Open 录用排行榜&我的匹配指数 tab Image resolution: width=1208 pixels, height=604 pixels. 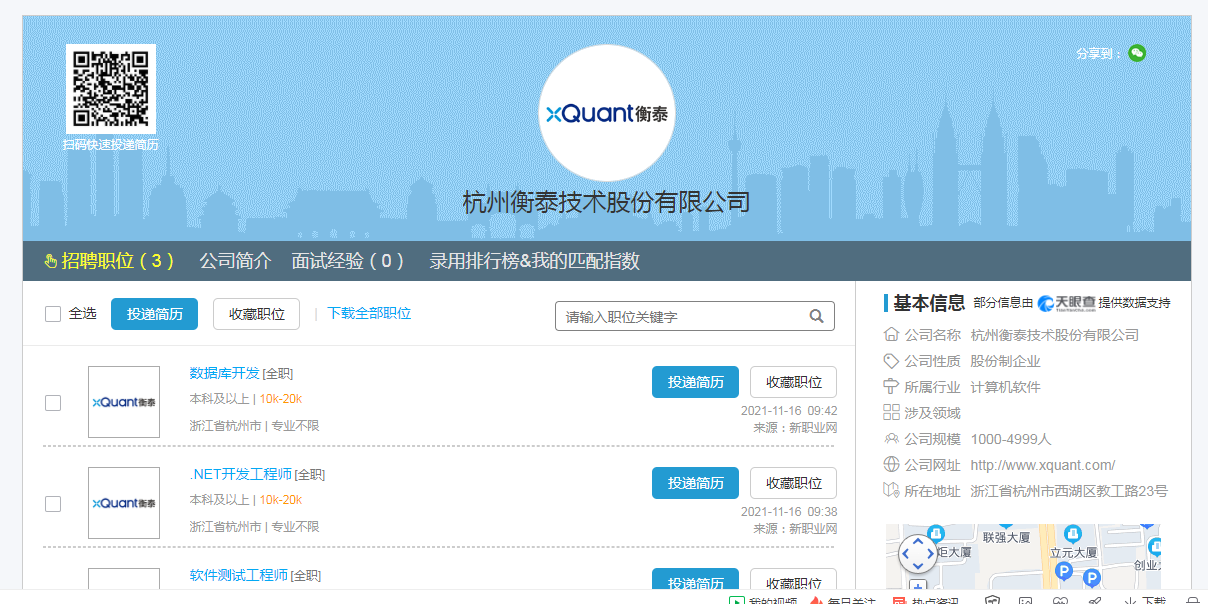pos(534,261)
